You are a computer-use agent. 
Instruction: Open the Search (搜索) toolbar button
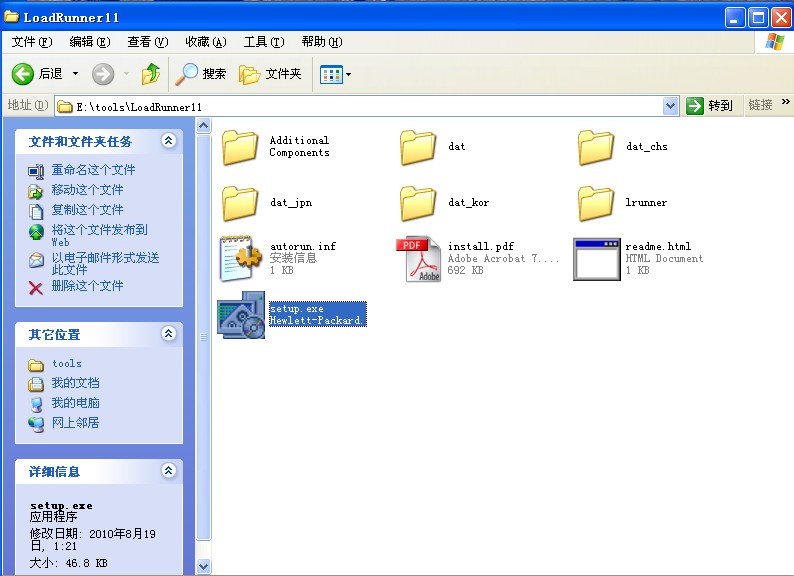click(201, 74)
